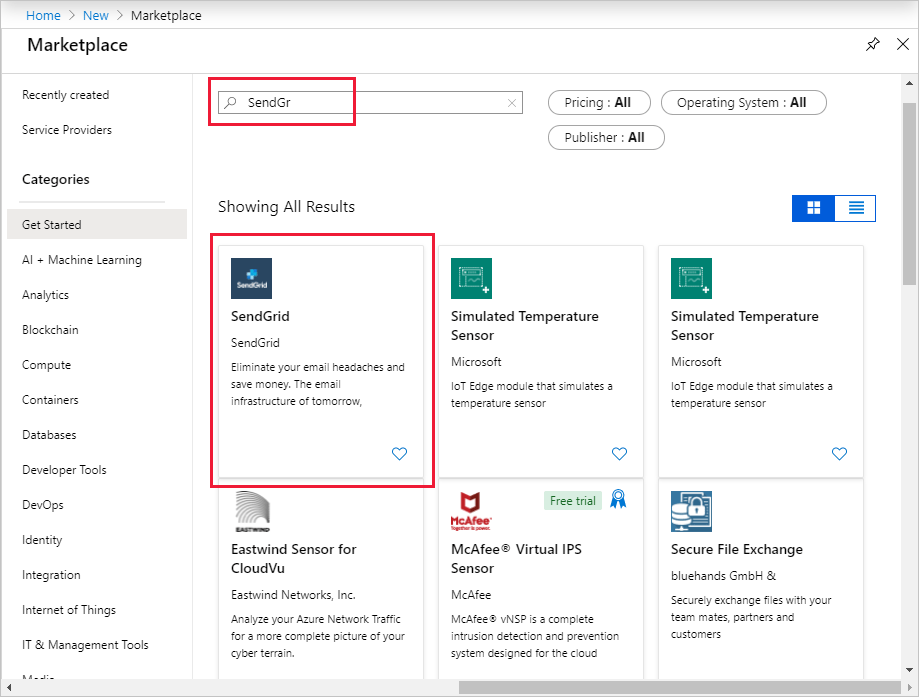Select the Identity category

point(42,540)
